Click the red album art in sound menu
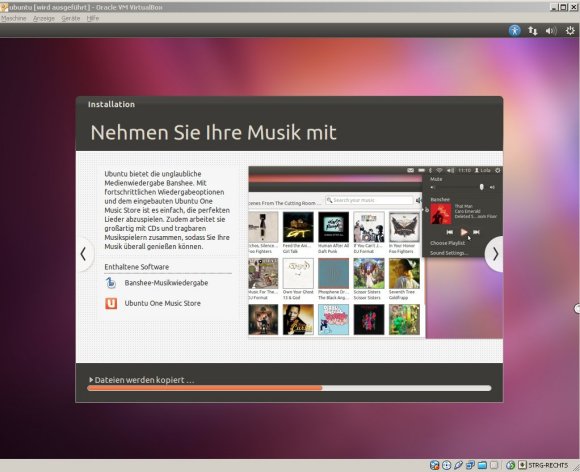580x472 pixels. click(x=441, y=213)
